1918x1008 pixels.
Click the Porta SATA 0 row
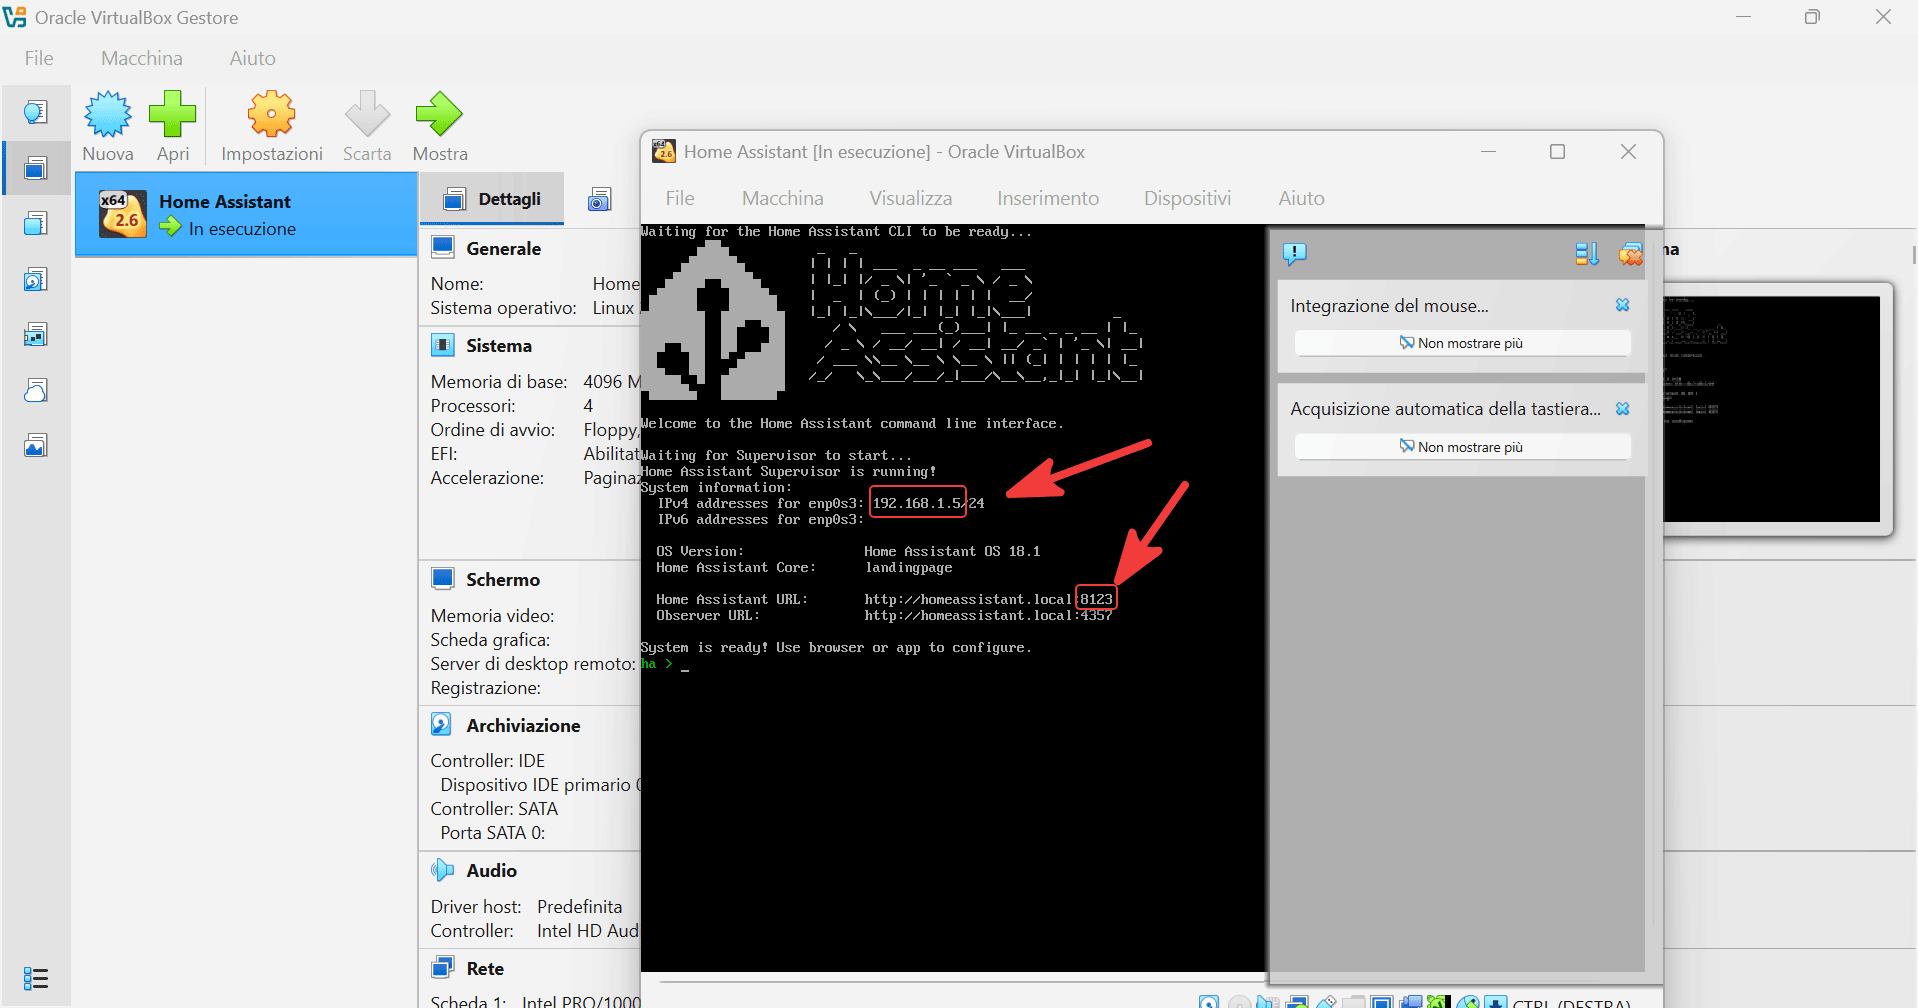click(493, 833)
